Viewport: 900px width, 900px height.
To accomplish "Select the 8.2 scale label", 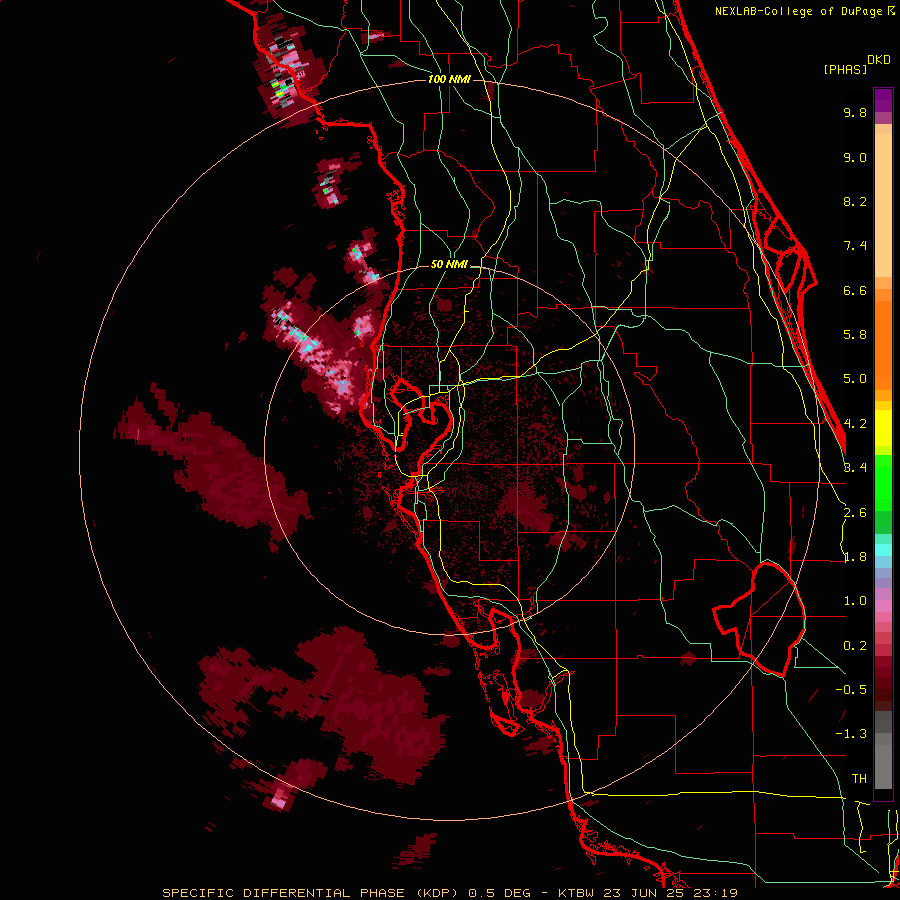I will (855, 201).
